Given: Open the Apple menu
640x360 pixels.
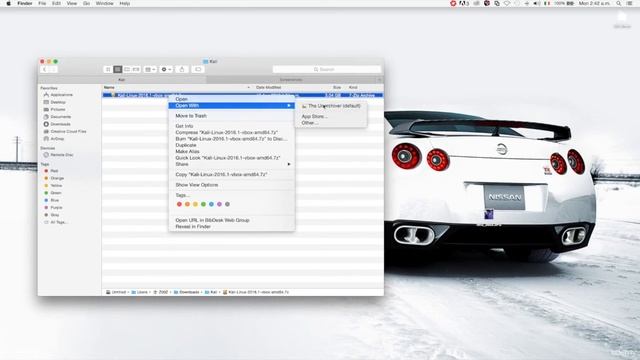Looking at the screenshot, I should 8,3.
